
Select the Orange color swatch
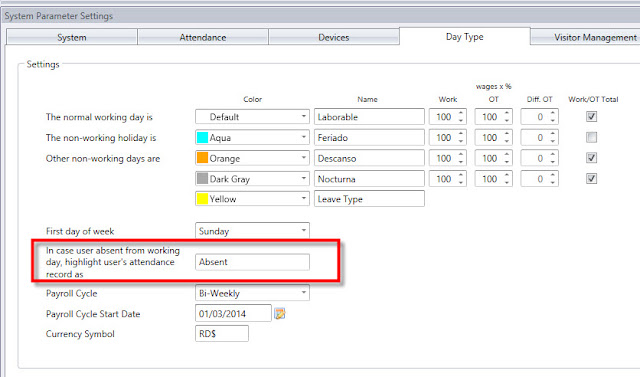tap(202, 158)
